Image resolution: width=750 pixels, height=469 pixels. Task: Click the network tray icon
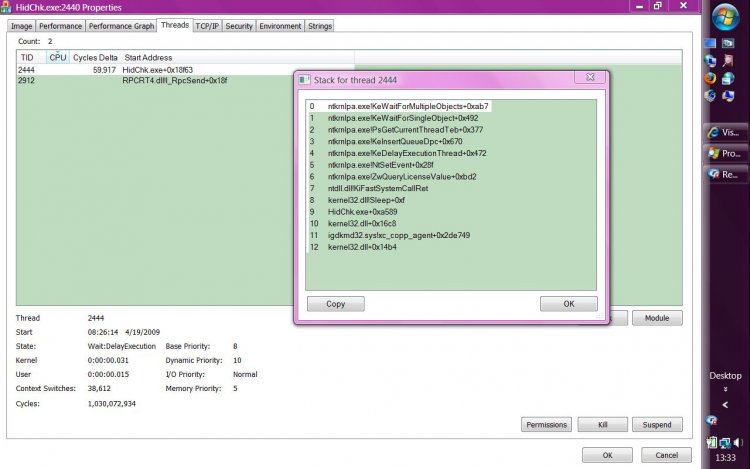(x=725, y=443)
